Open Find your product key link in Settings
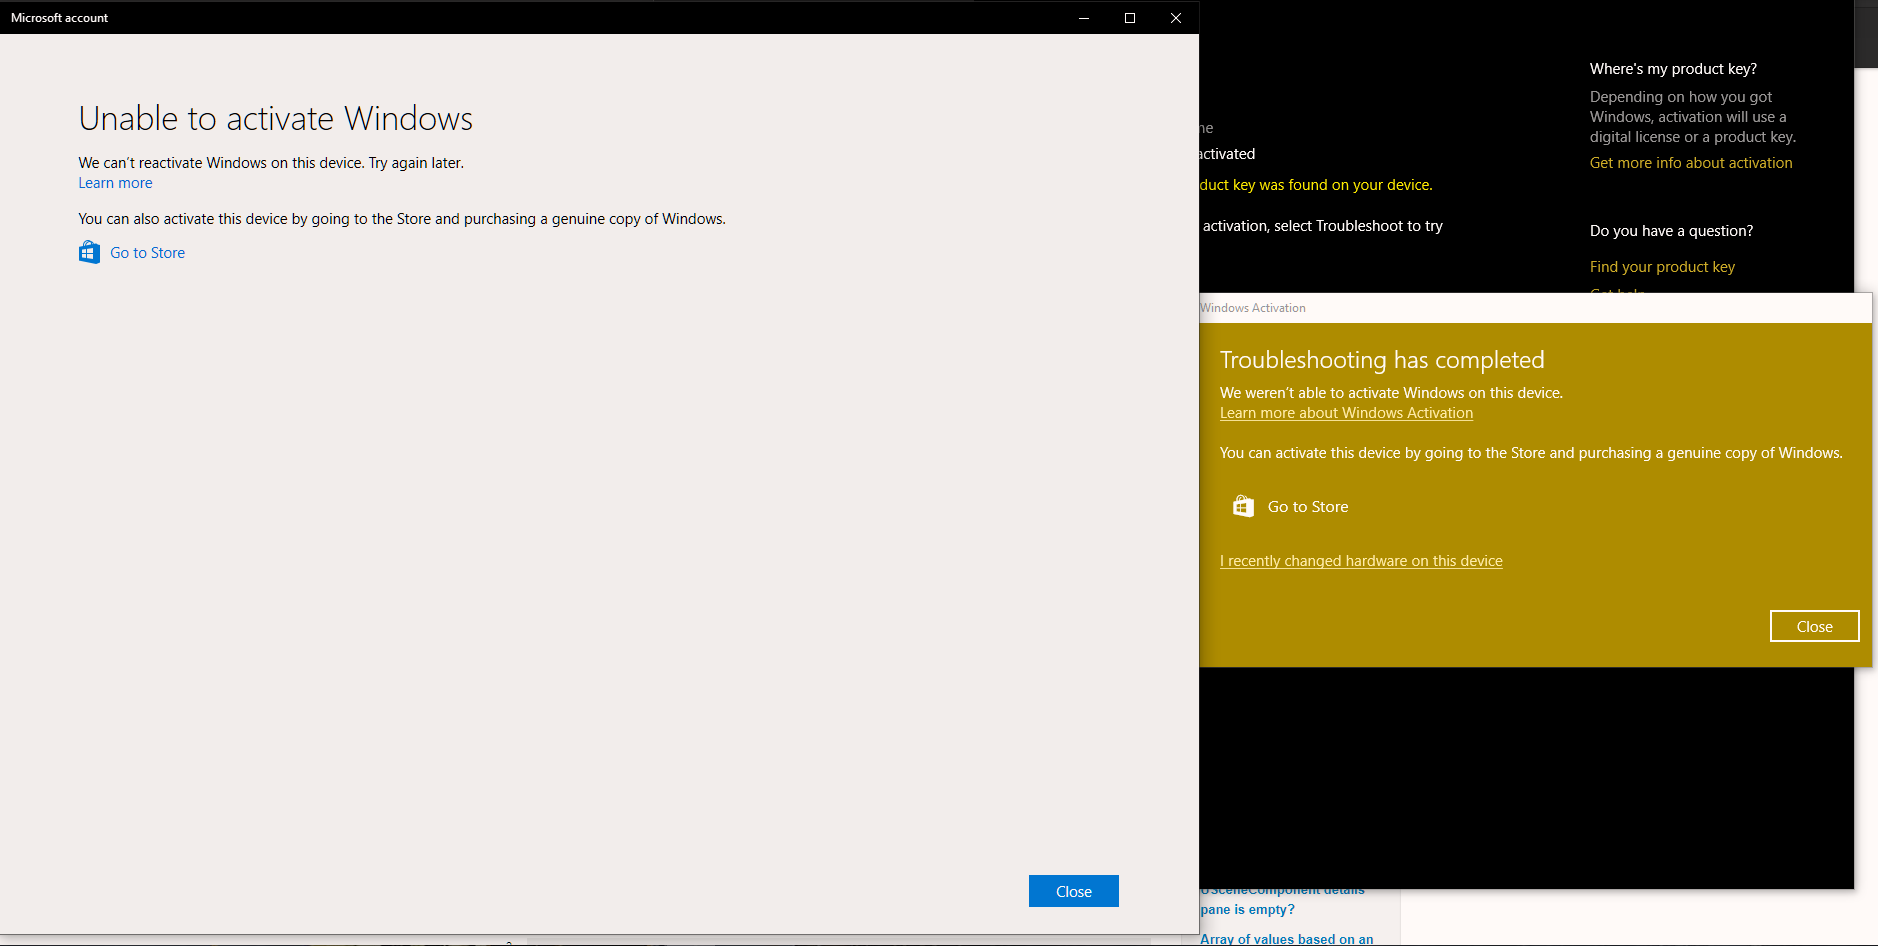 tap(1662, 267)
